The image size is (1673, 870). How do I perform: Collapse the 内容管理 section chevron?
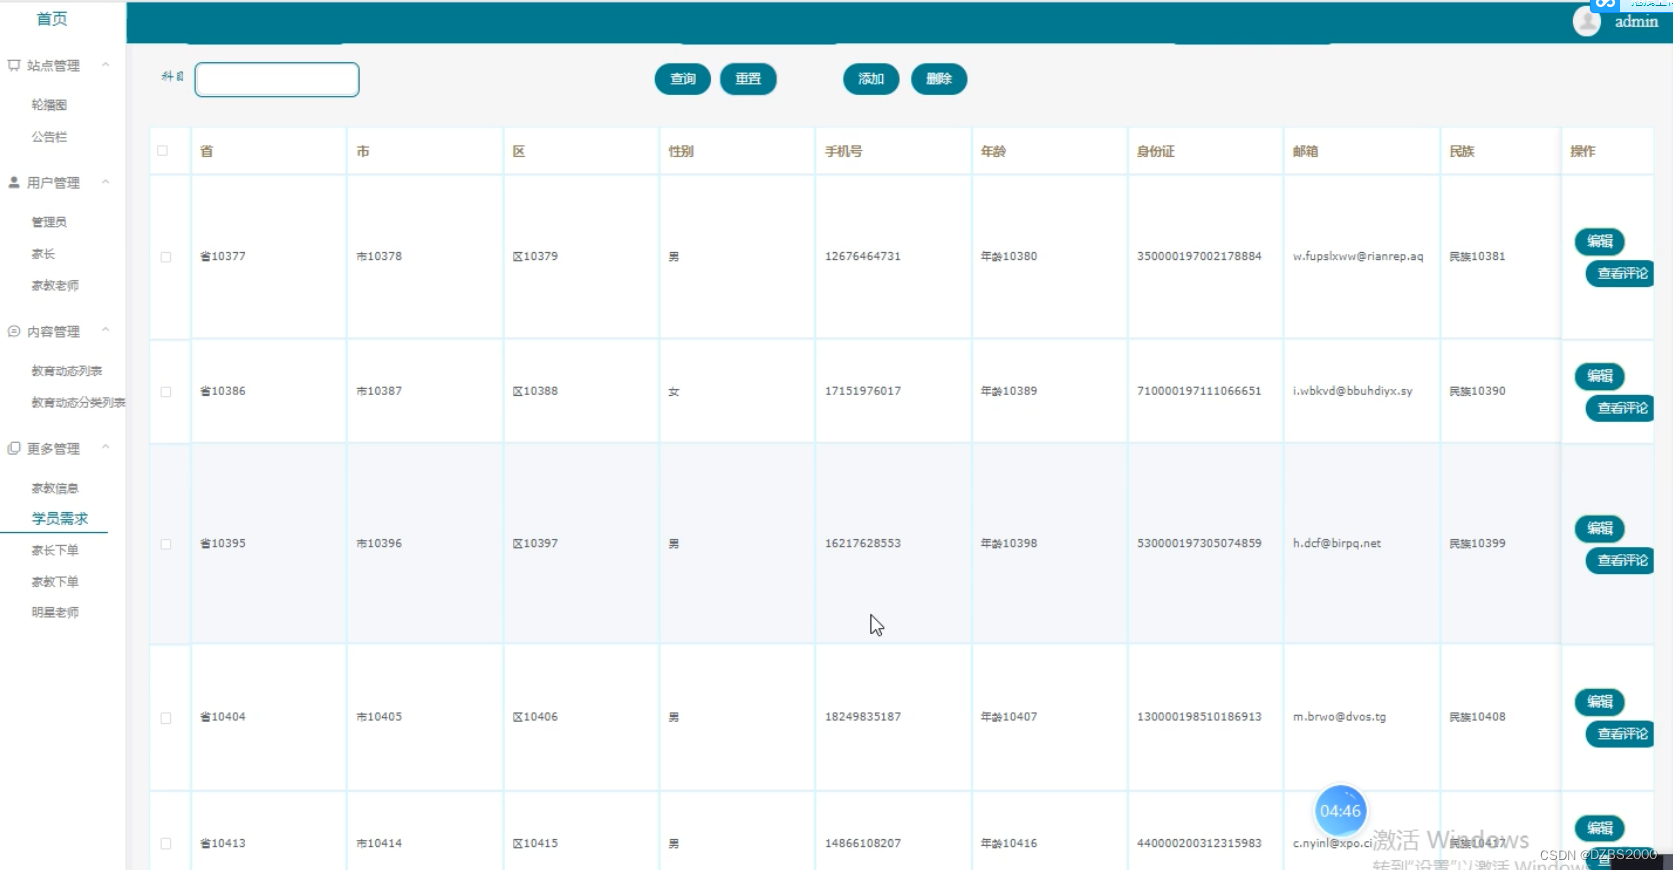[106, 330]
